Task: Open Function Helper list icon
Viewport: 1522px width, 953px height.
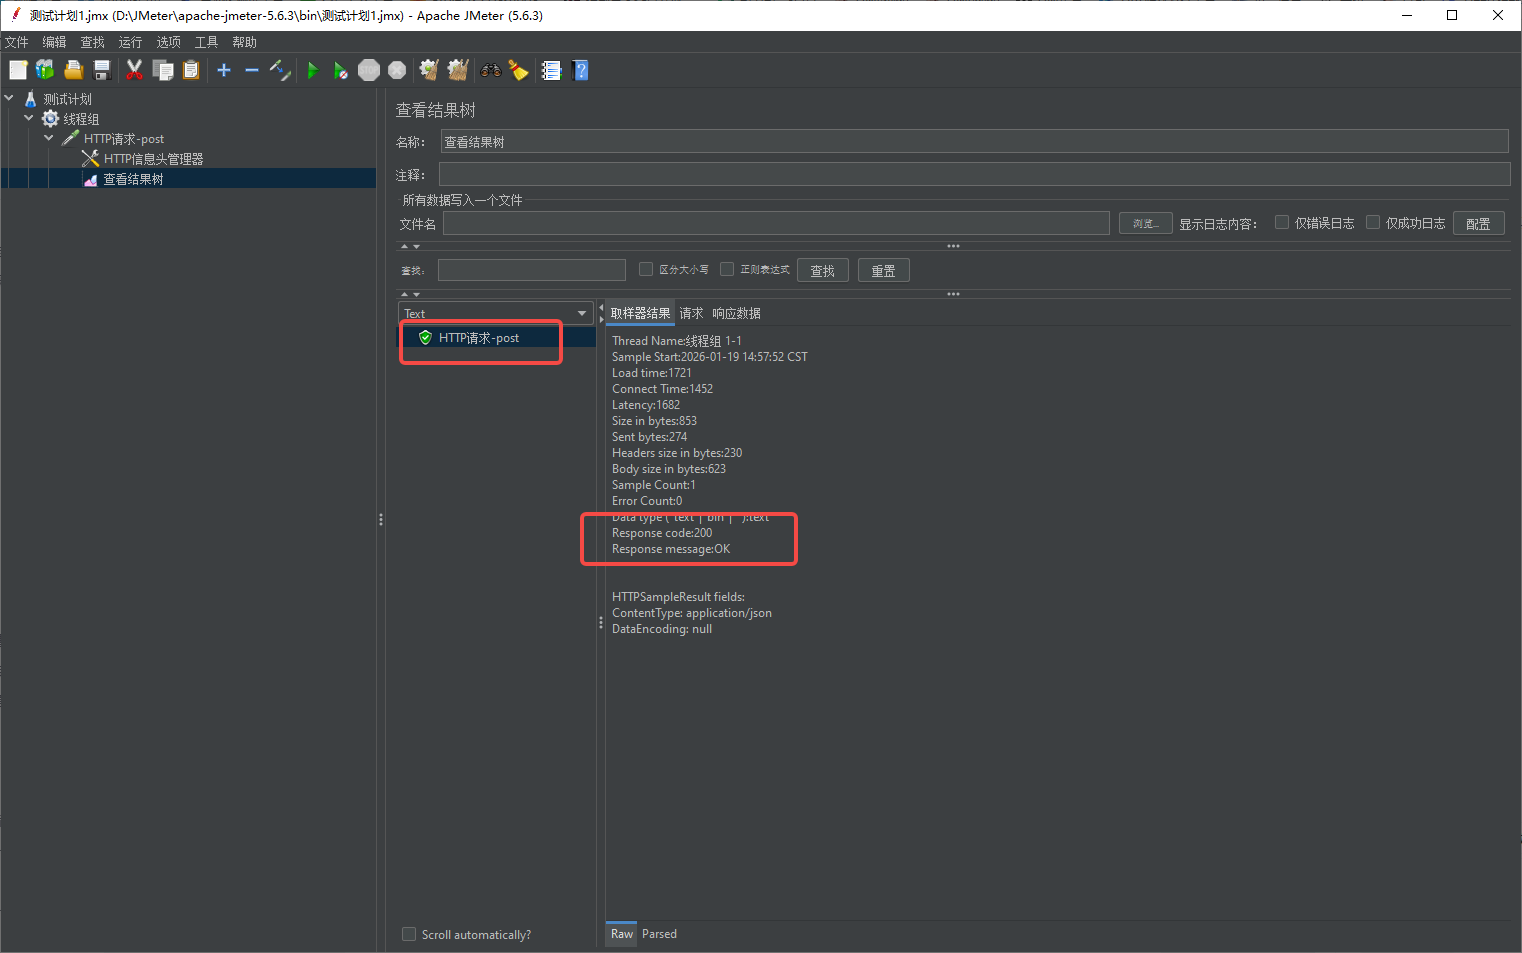Action: tap(551, 70)
